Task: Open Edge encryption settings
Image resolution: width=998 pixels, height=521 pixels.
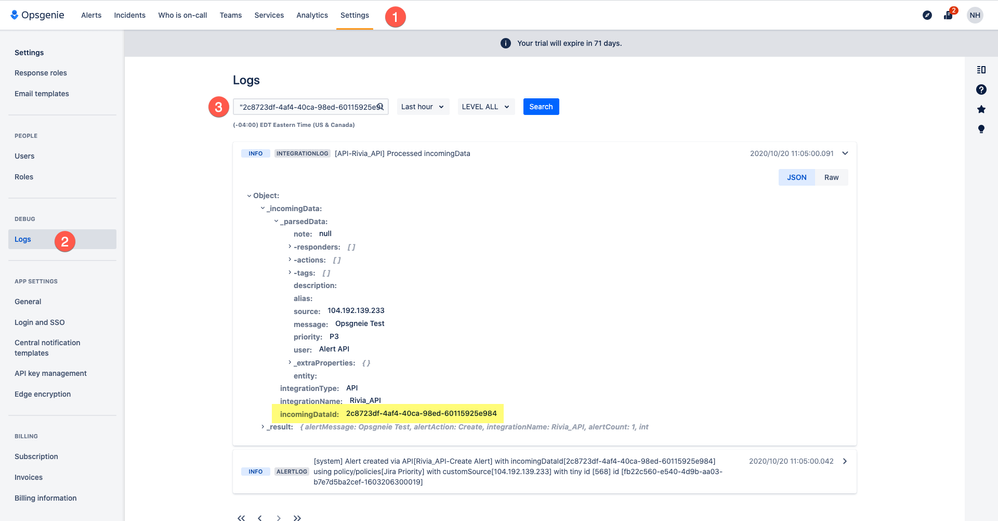Action: pos(43,394)
